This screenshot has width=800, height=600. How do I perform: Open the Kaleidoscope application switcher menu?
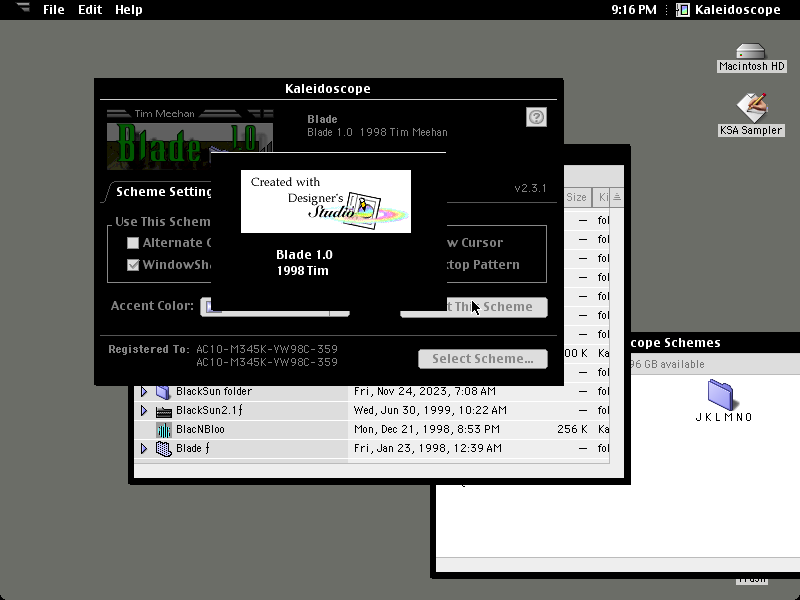click(729, 10)
